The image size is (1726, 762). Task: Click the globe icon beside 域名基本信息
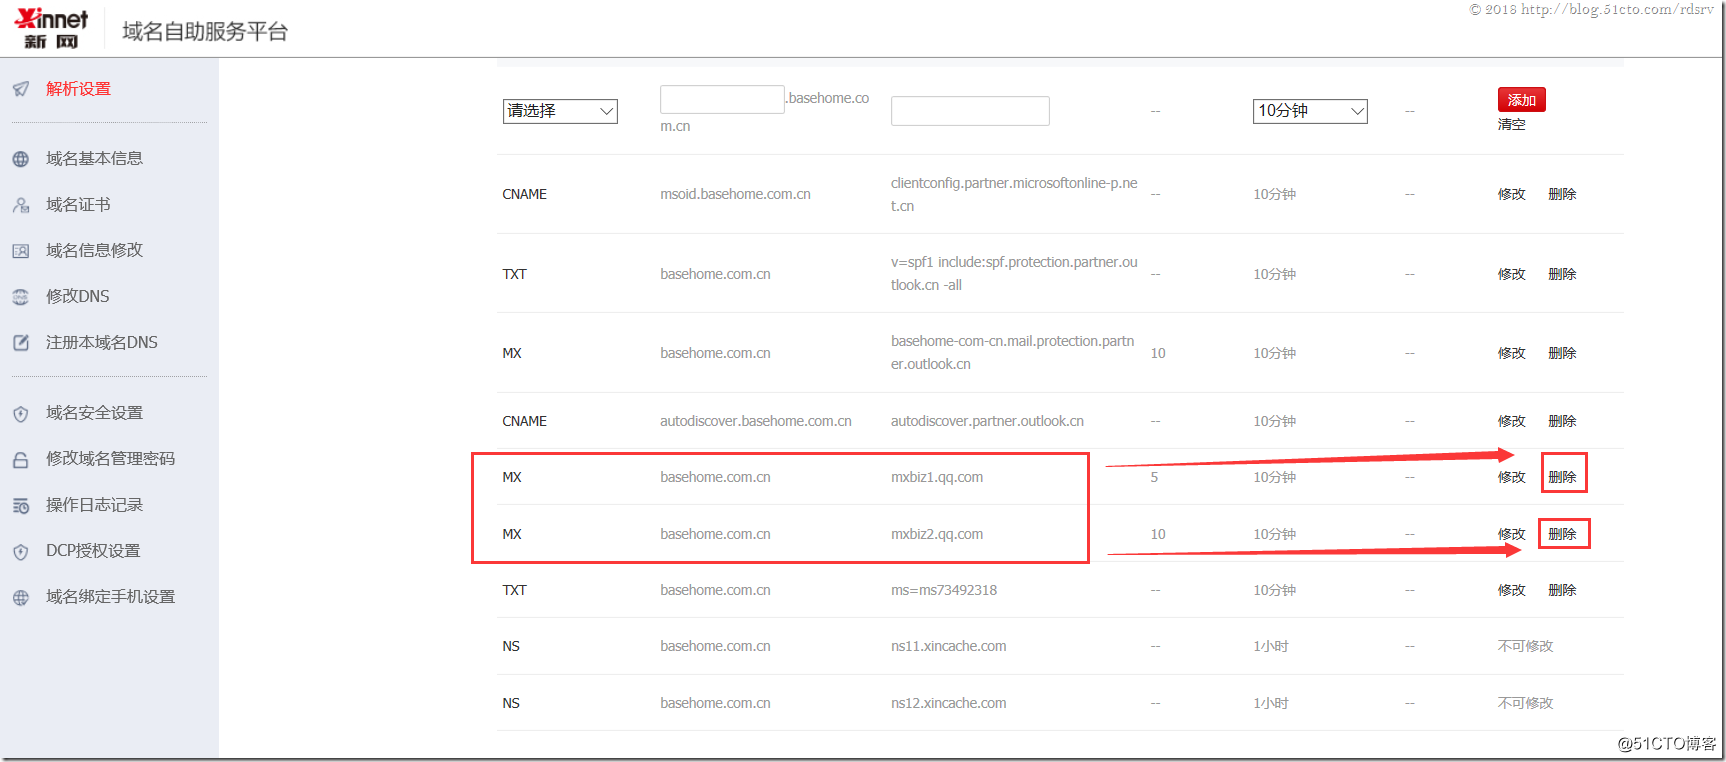click(21, 159)
